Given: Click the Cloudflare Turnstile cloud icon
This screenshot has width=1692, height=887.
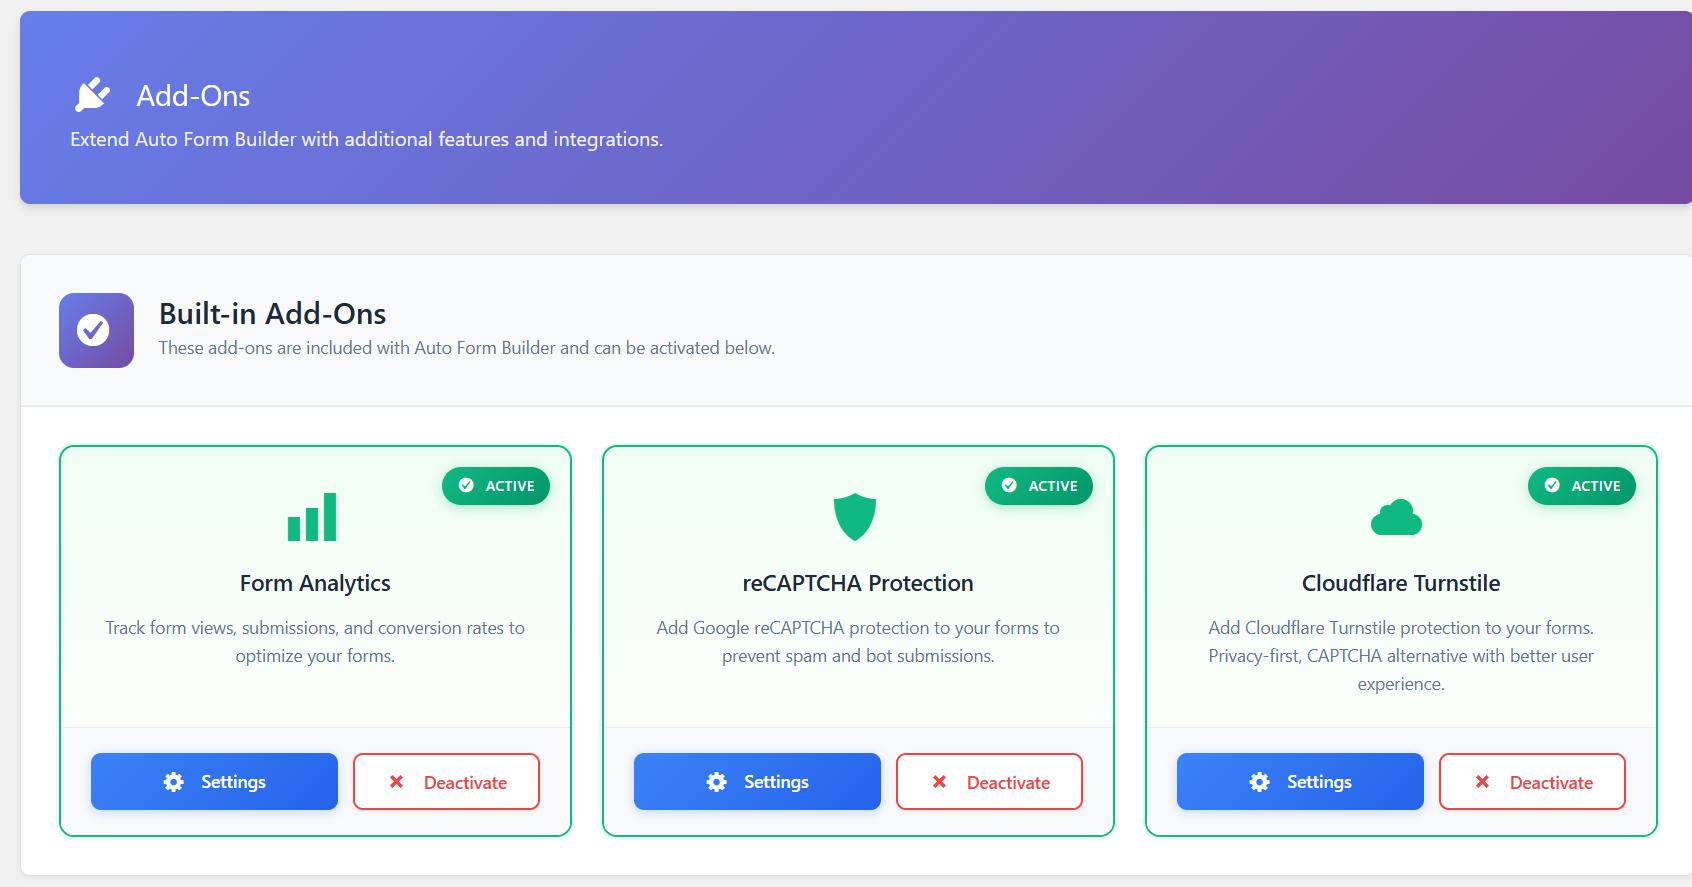Looking at the screenshot, I should [x=1396, y=518].
